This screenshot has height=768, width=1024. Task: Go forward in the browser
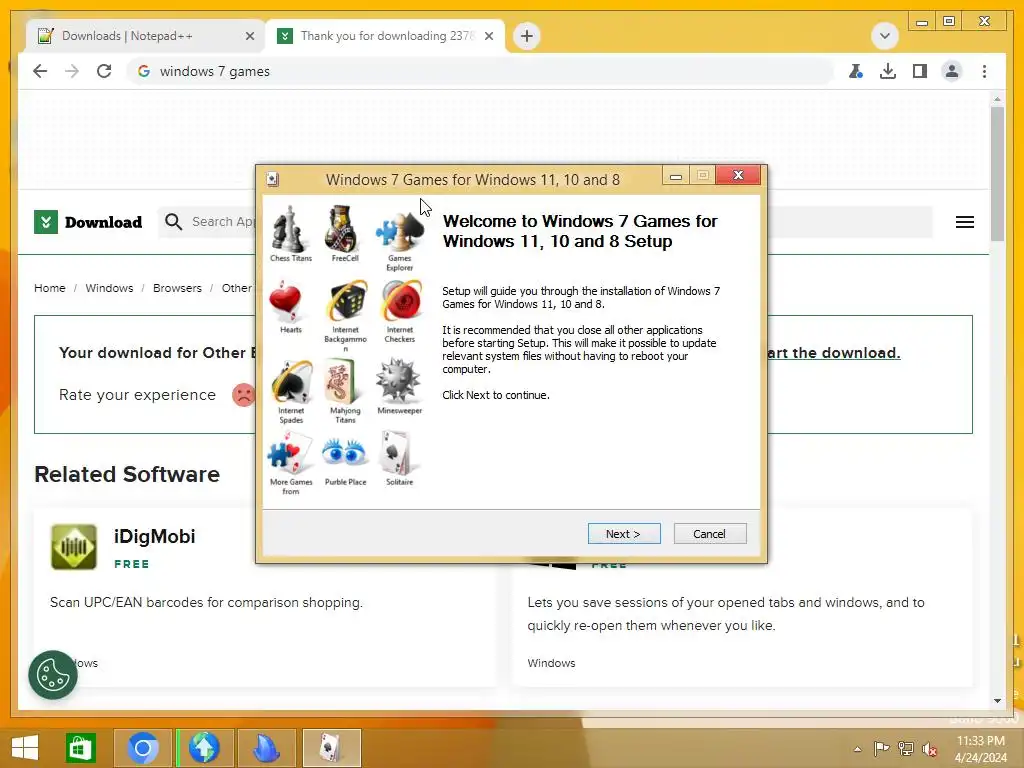pos(72,71)
